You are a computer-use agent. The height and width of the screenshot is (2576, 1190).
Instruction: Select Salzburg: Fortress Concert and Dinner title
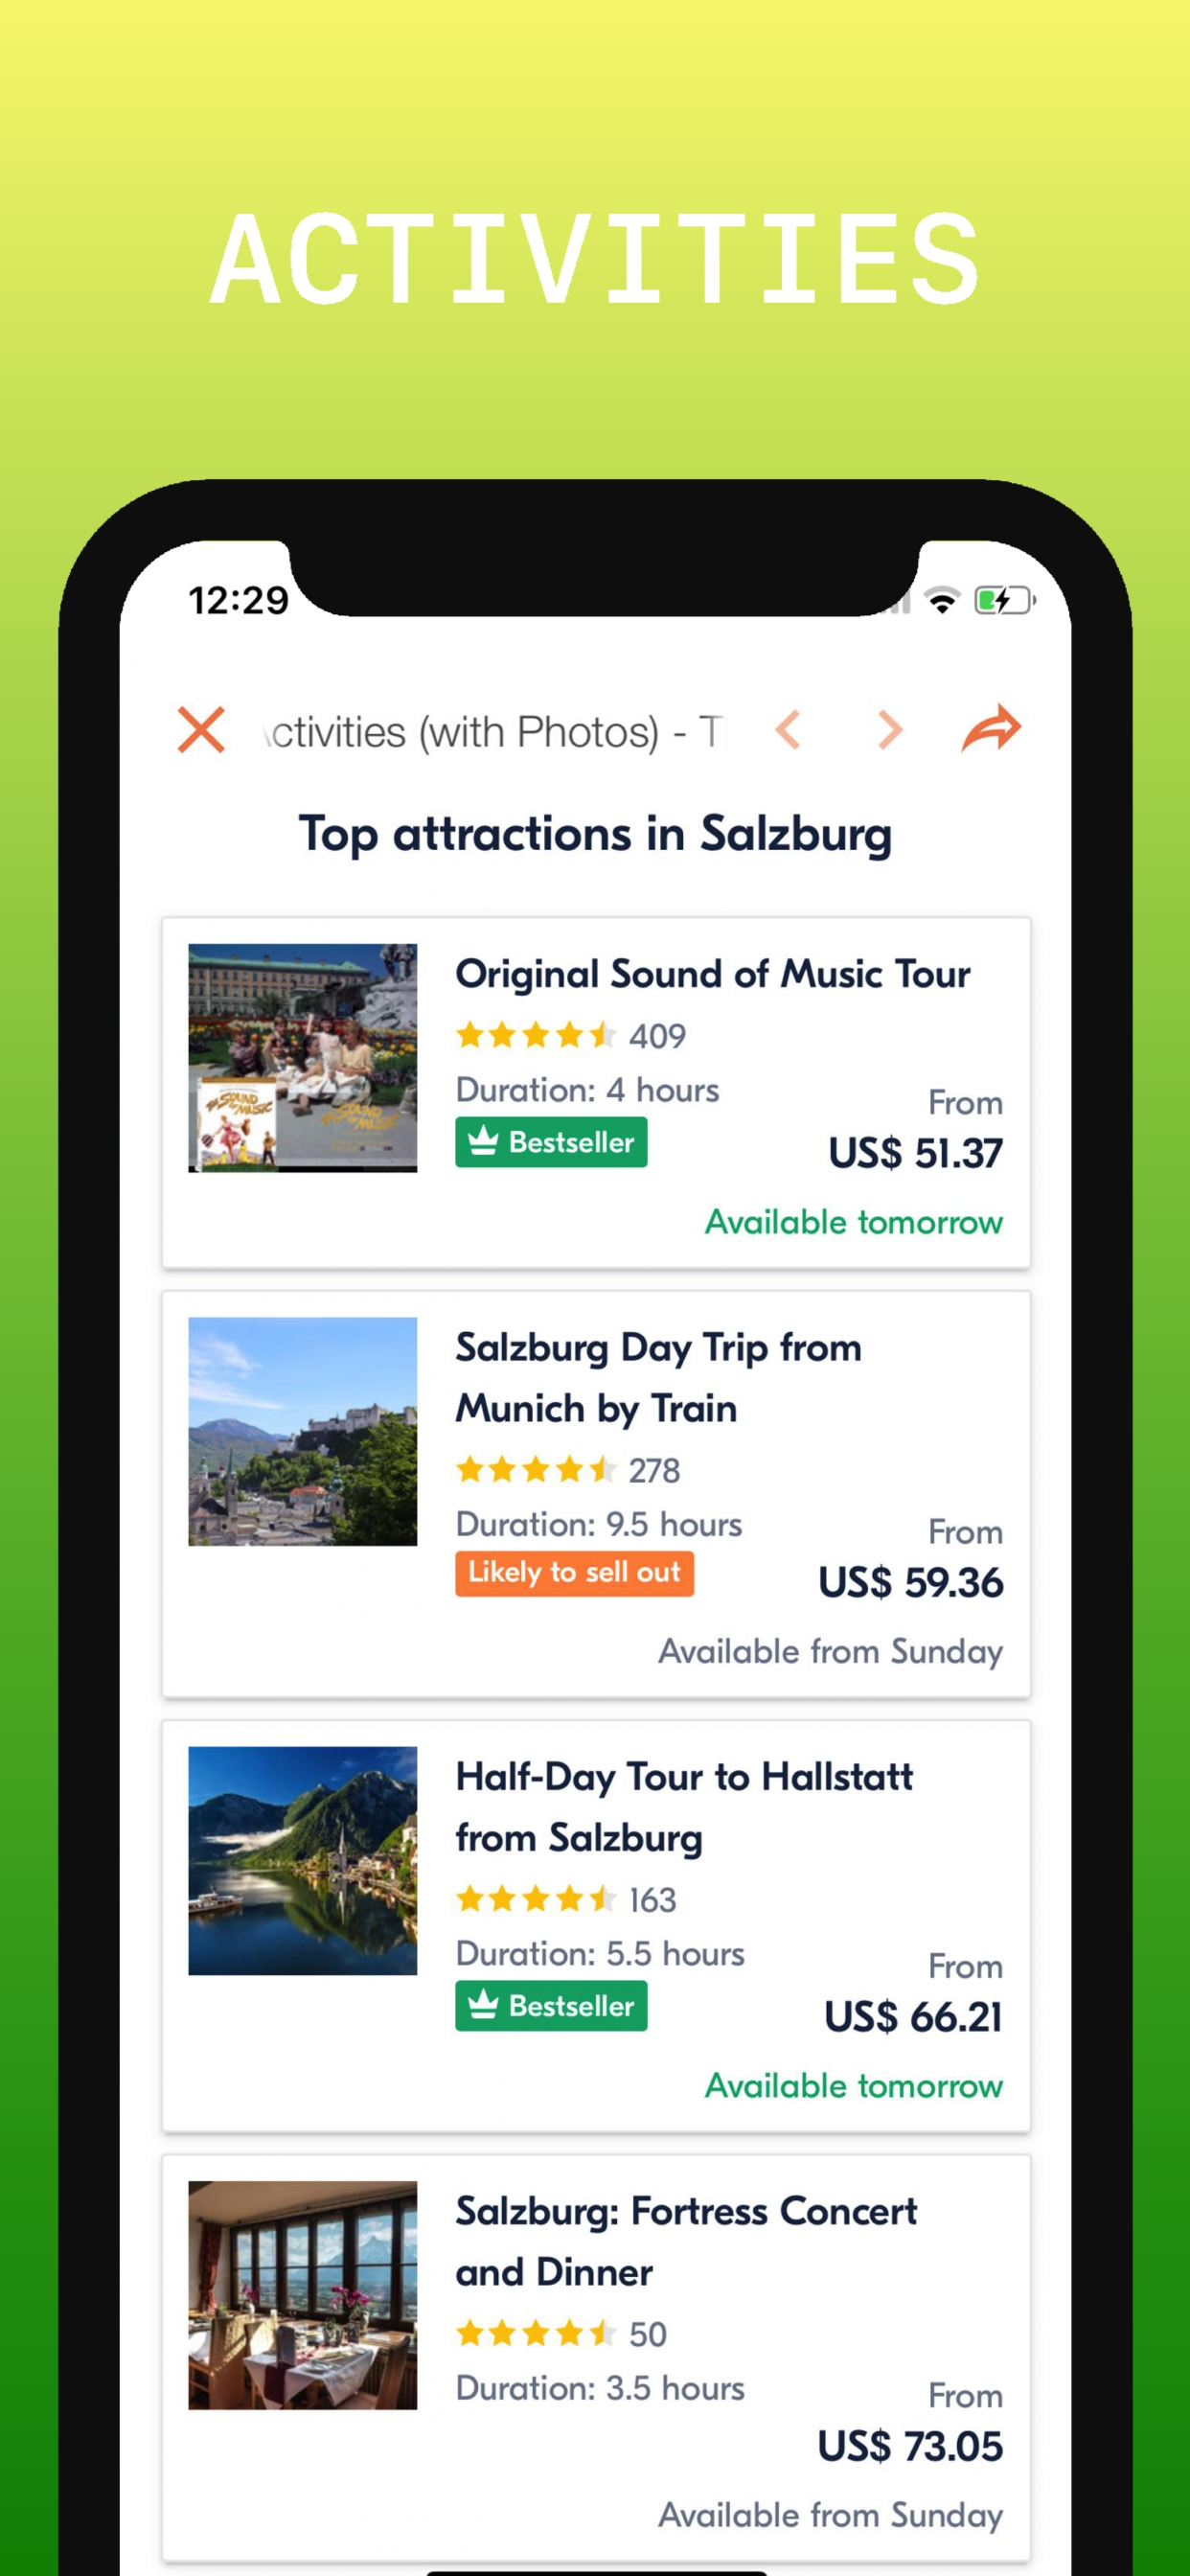(686, 2241)
